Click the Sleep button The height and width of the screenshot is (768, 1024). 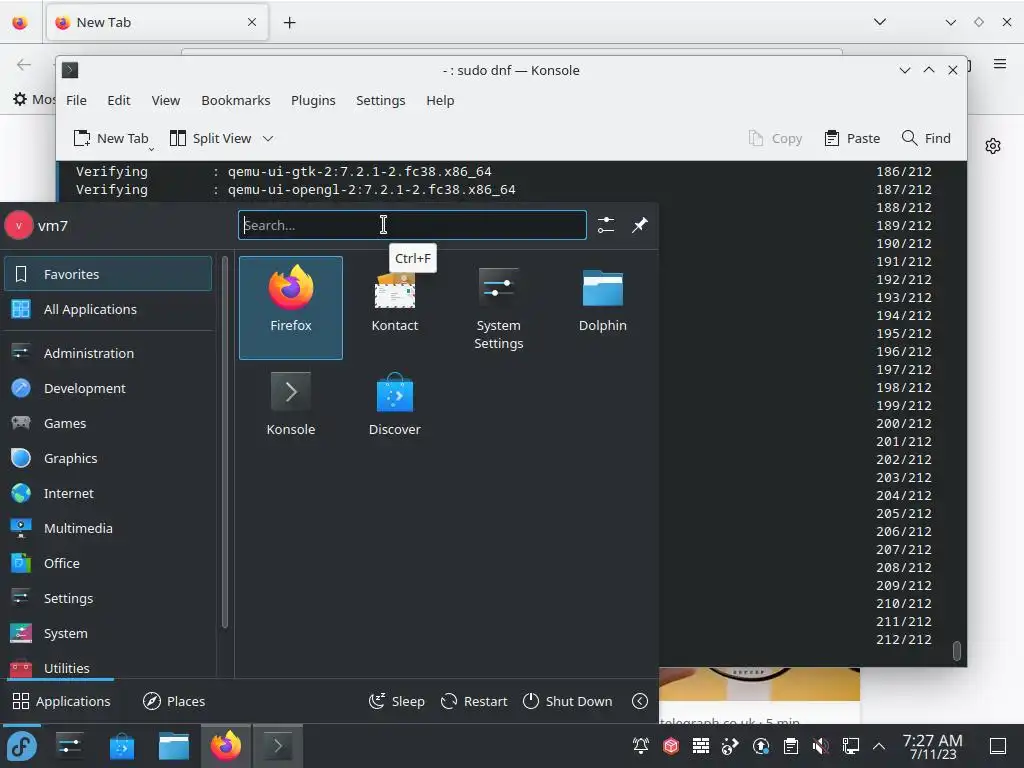[396, 701]
